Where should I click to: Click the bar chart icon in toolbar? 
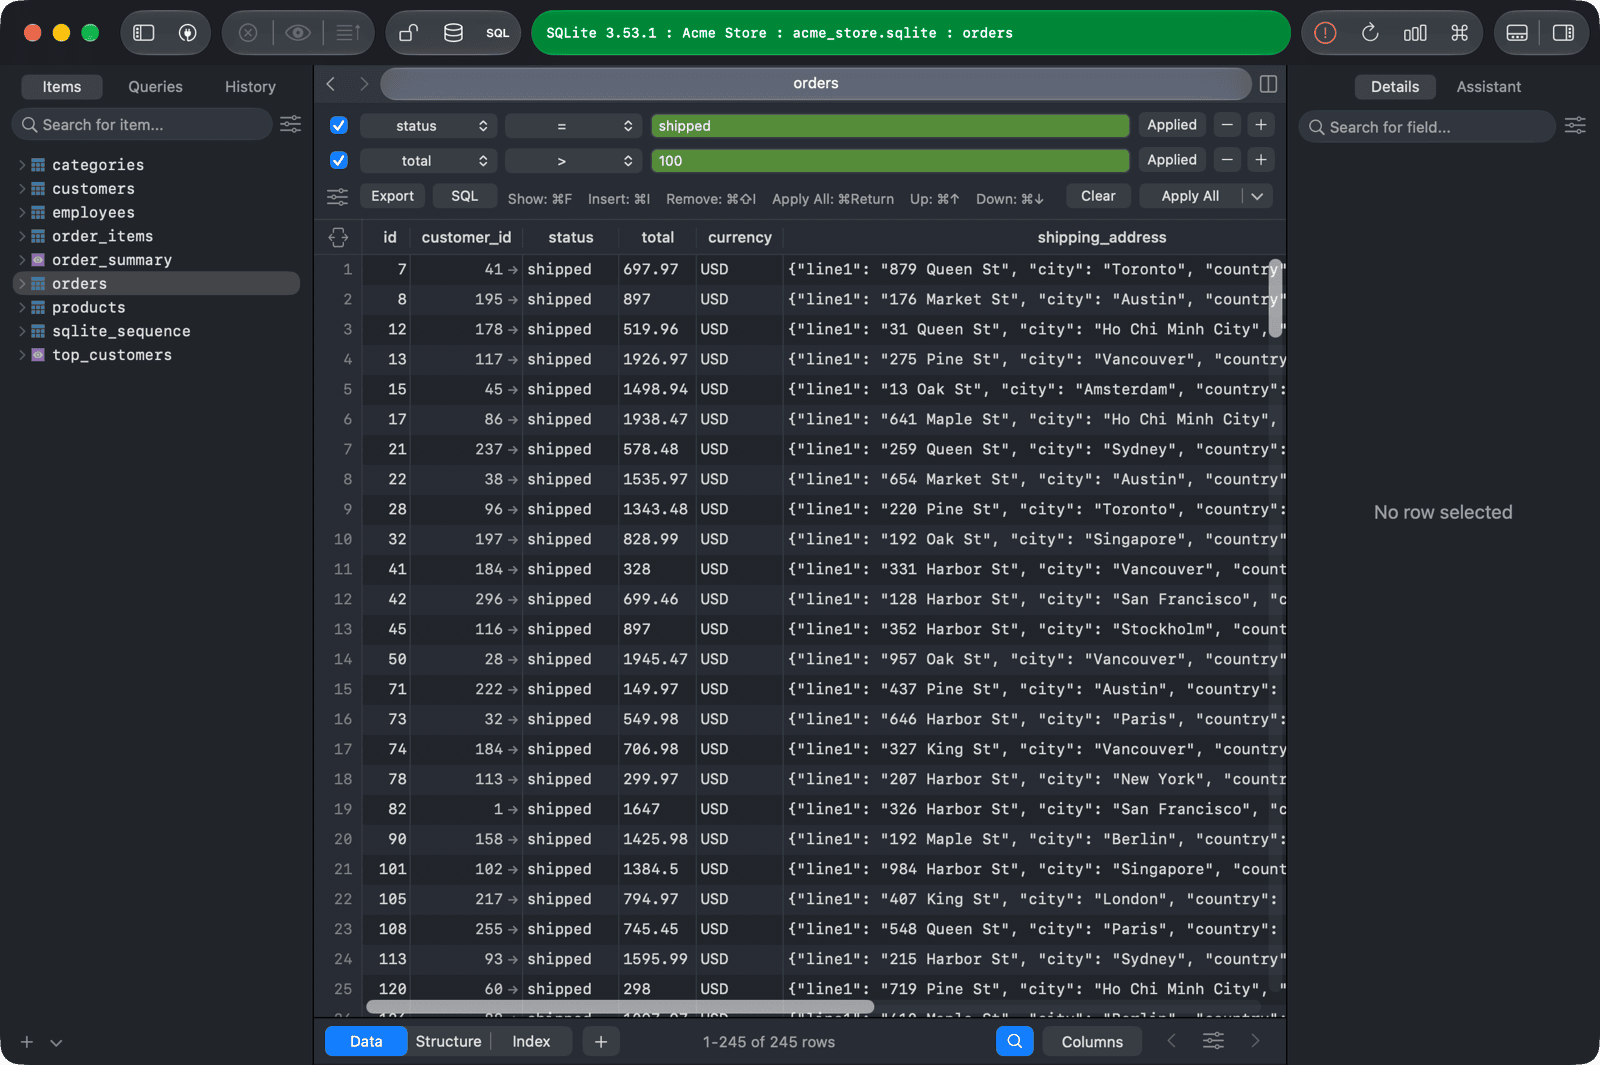coord(1415,33)
